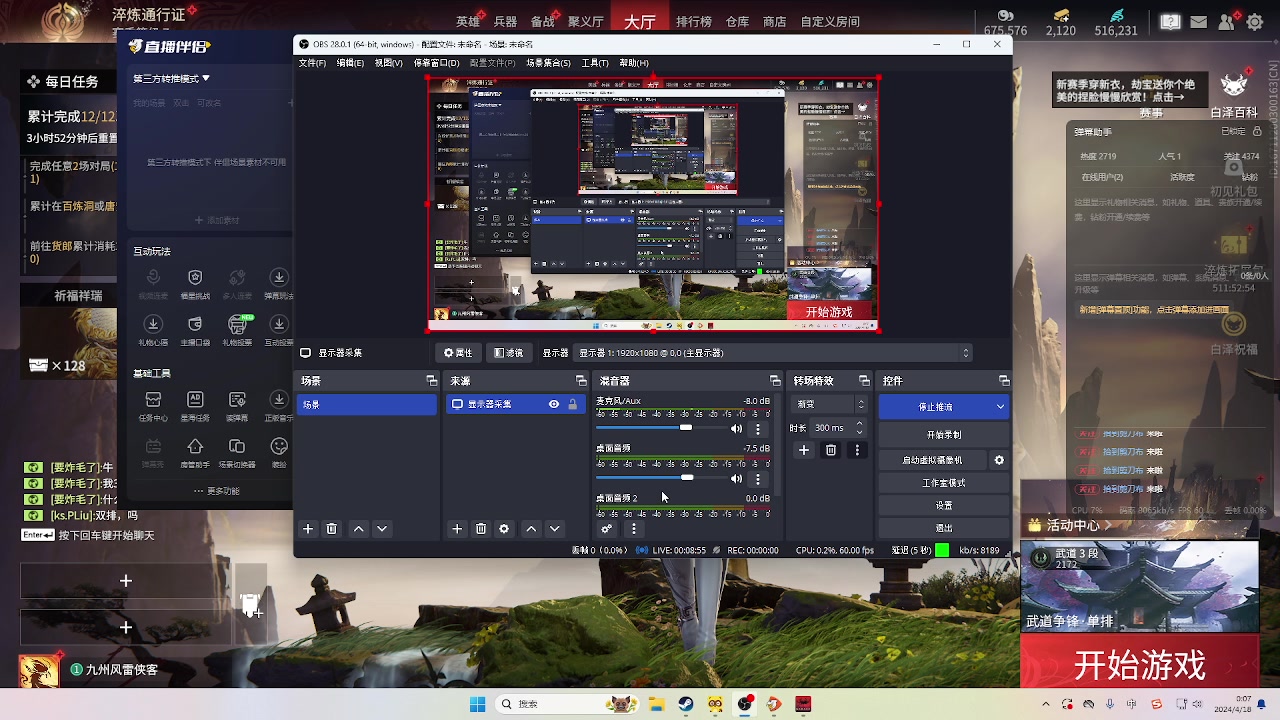Click the 滤镜 filters button
1280x720 pixels.
pyautogui.click(x=509, y=353)
